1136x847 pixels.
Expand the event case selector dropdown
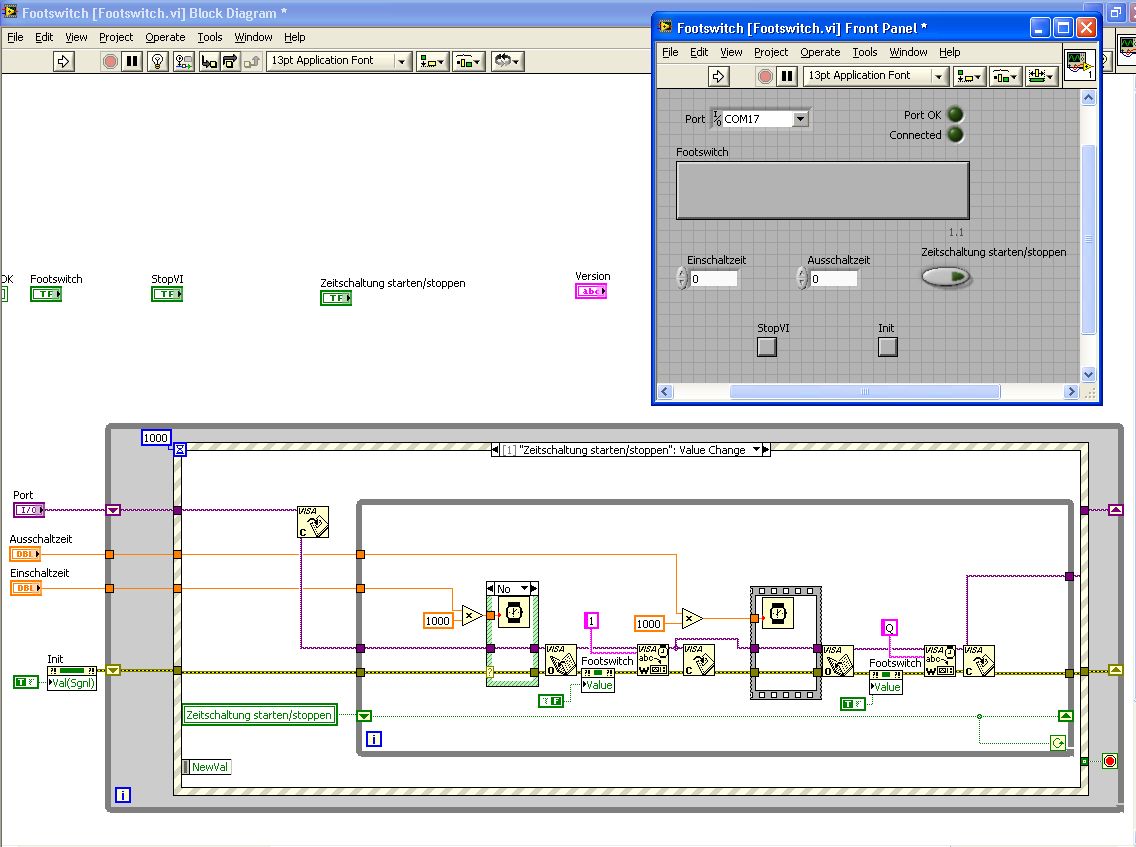[756, 450]
